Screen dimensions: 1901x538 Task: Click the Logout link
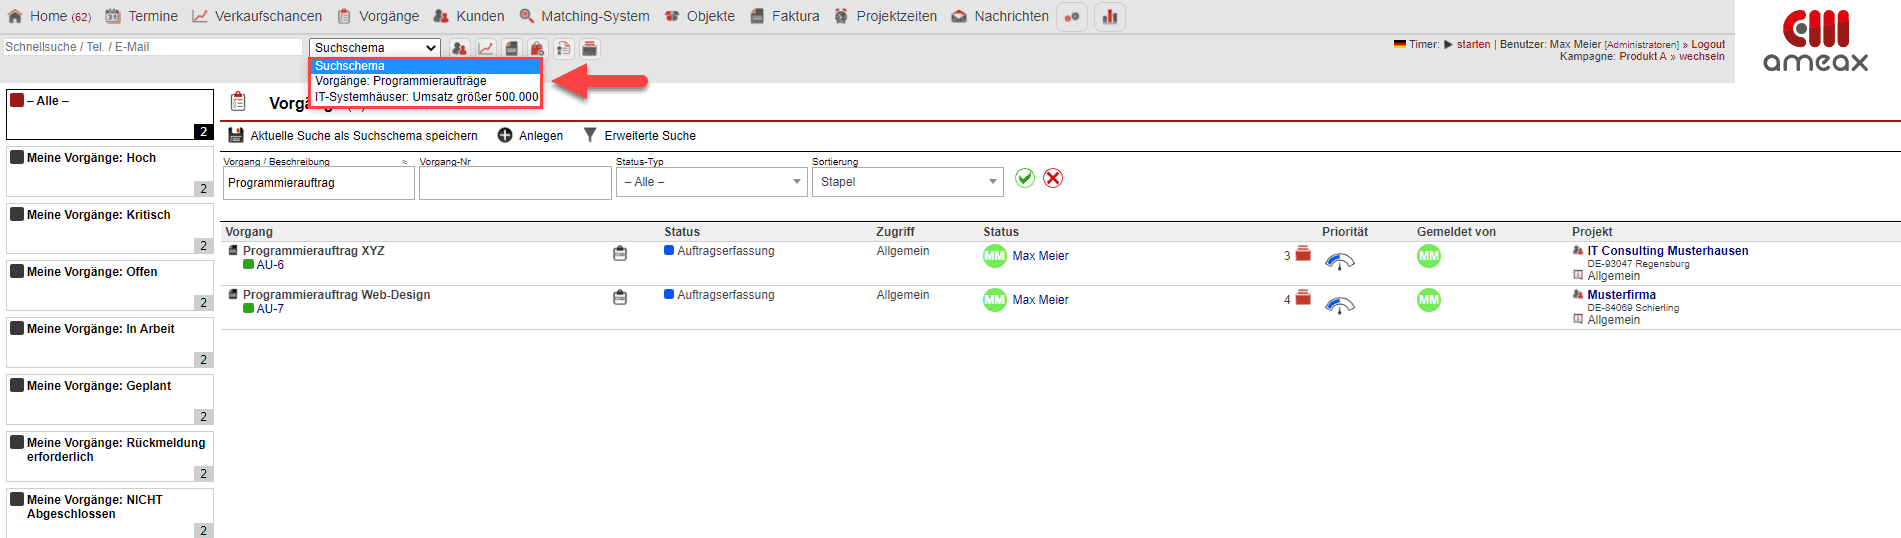pos(1708,44)
